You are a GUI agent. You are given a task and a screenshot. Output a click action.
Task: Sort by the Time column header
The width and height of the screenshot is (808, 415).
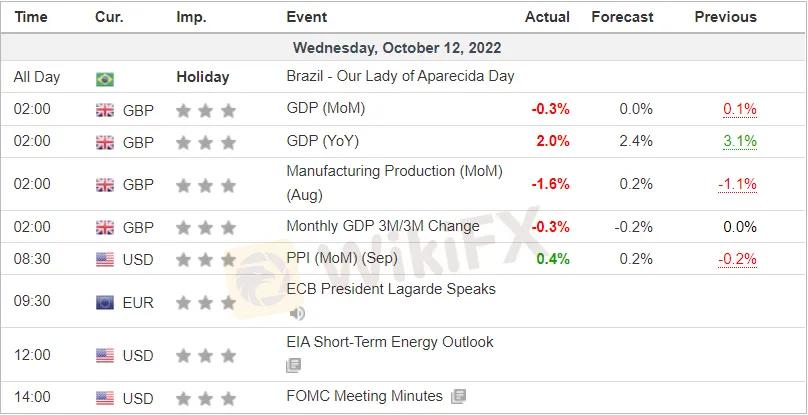[x=31, y=17]
